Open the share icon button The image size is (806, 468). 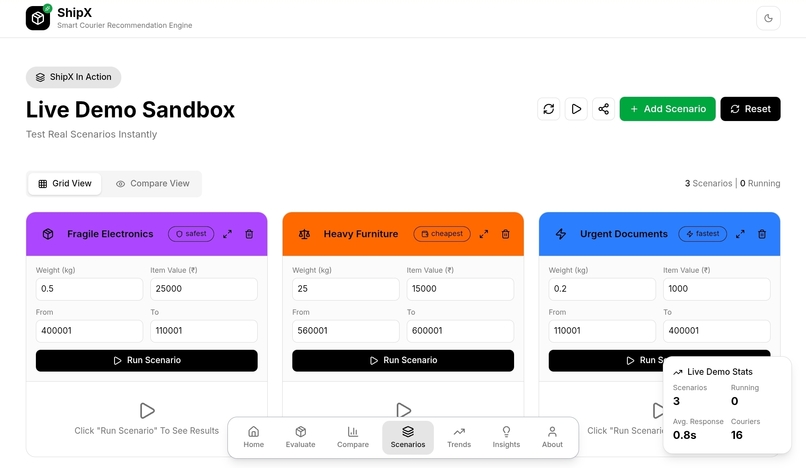[x=603, y=109]
